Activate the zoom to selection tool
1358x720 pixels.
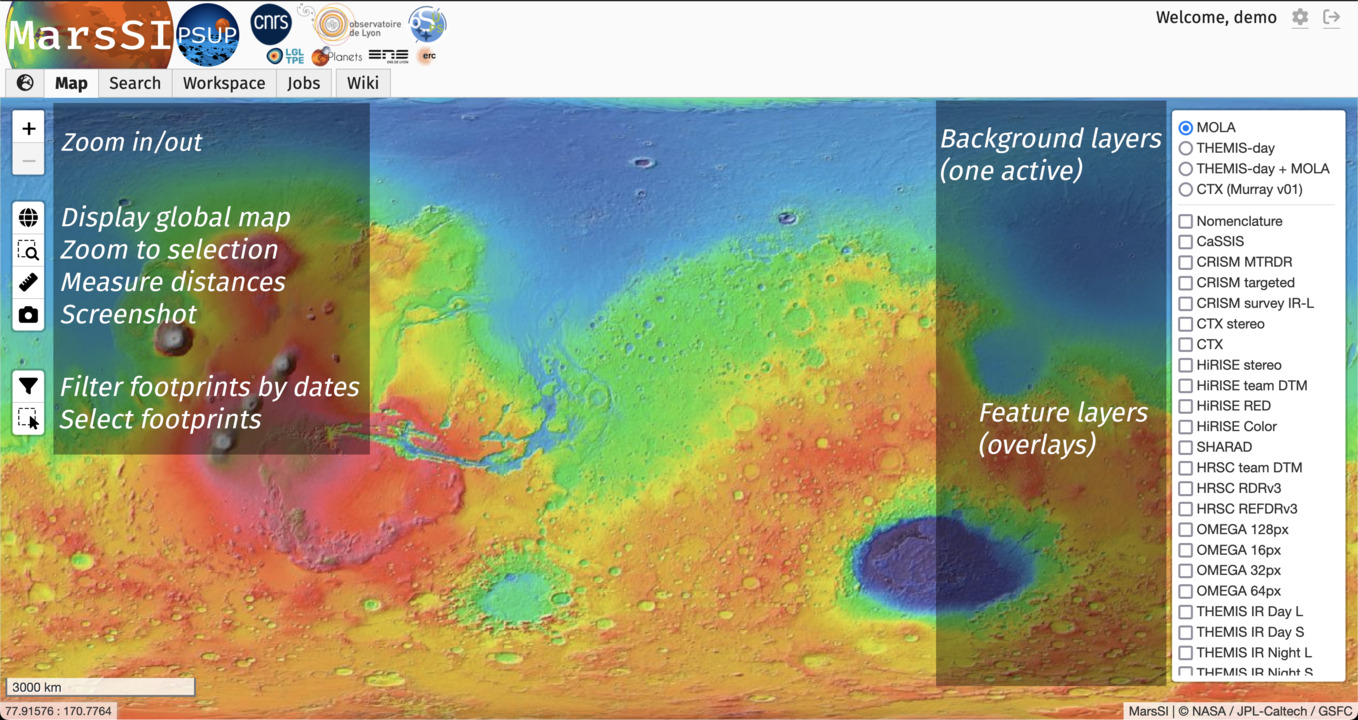tap(28, 250)
